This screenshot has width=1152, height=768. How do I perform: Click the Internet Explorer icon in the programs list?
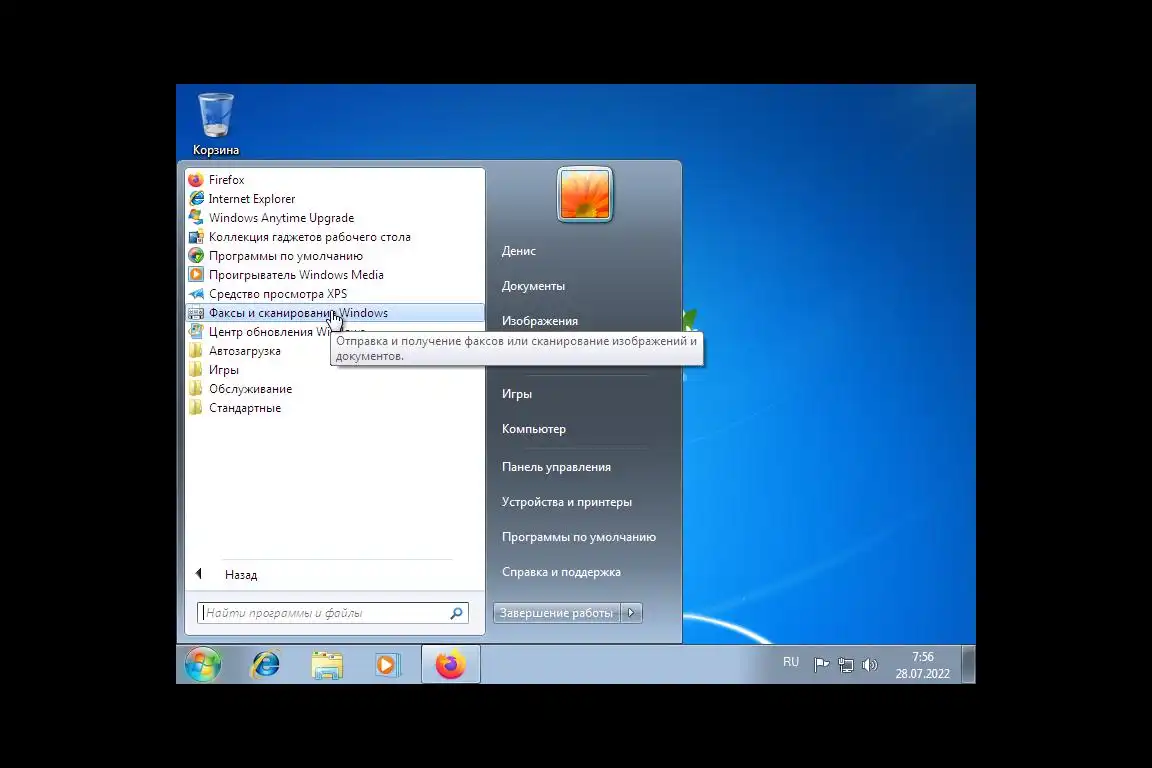coord(195,199)
